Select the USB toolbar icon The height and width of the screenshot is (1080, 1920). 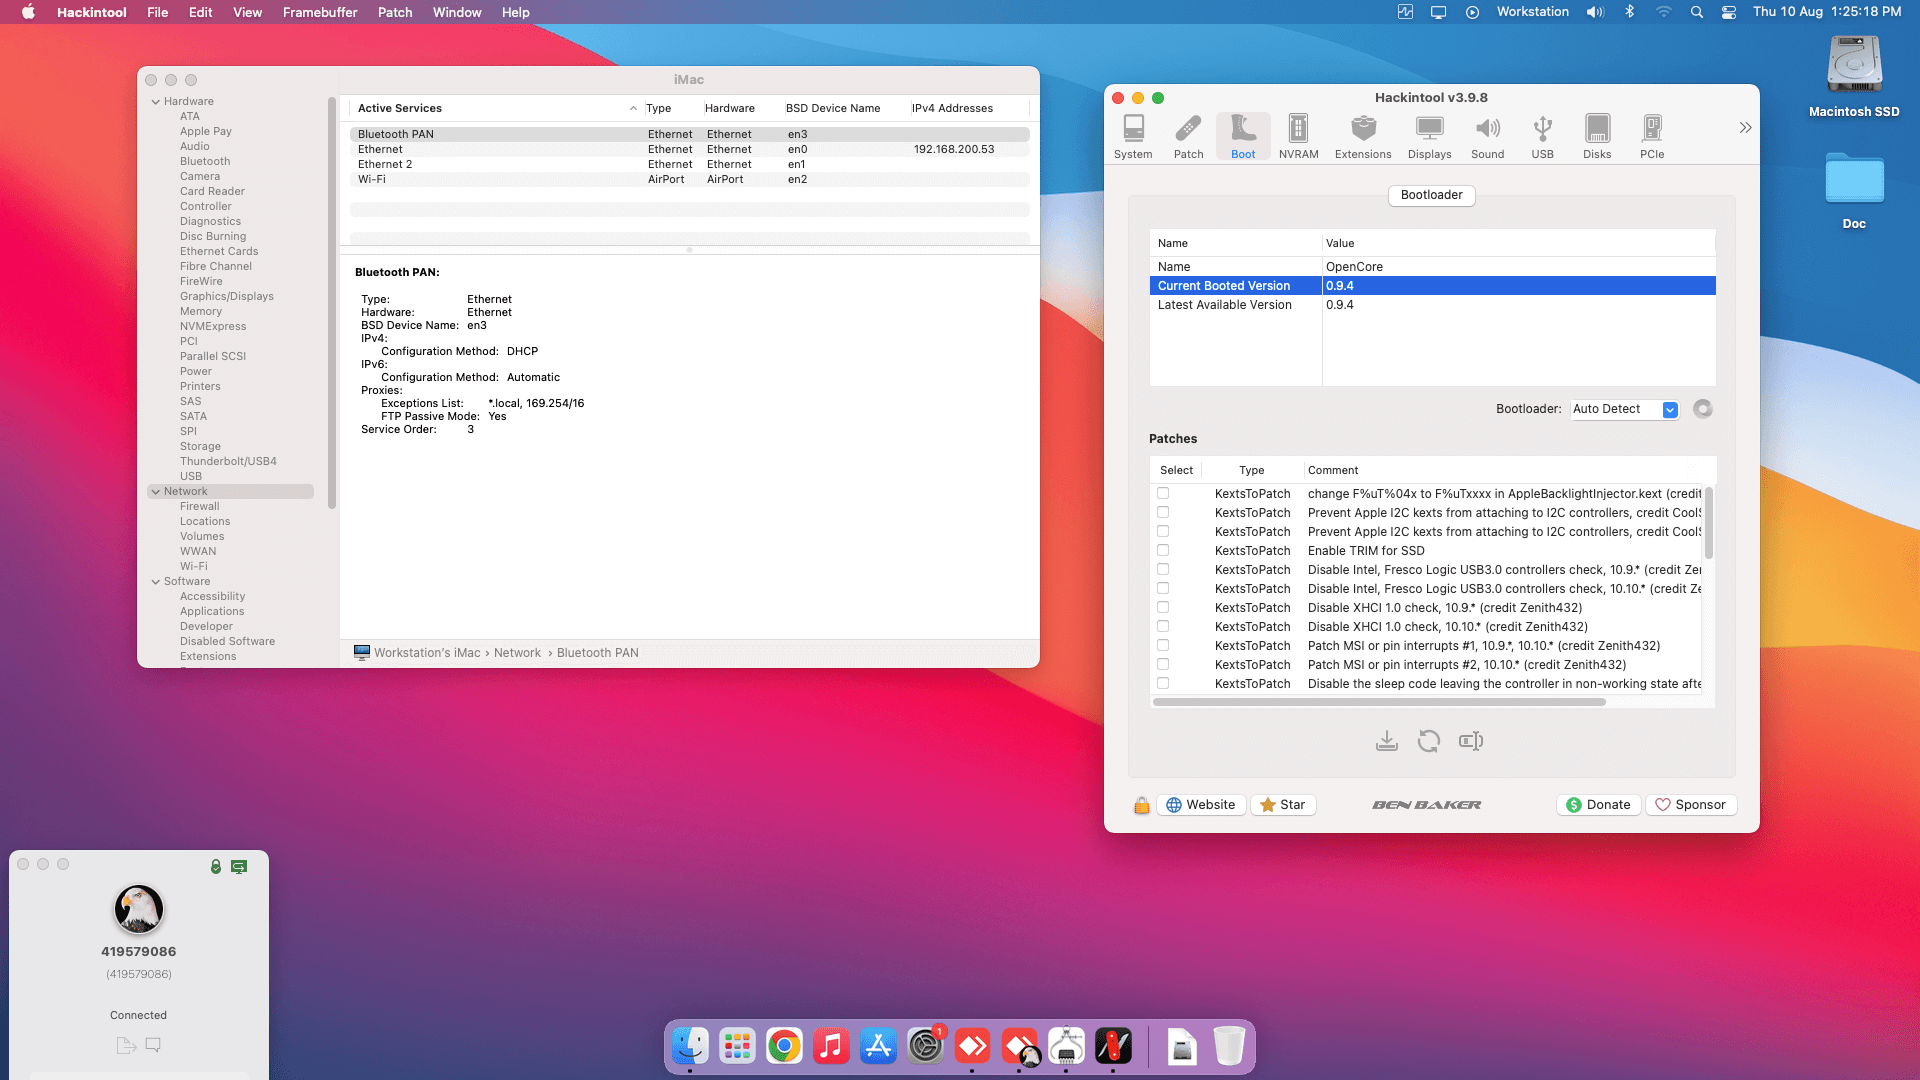click(x=1542, y=136)
